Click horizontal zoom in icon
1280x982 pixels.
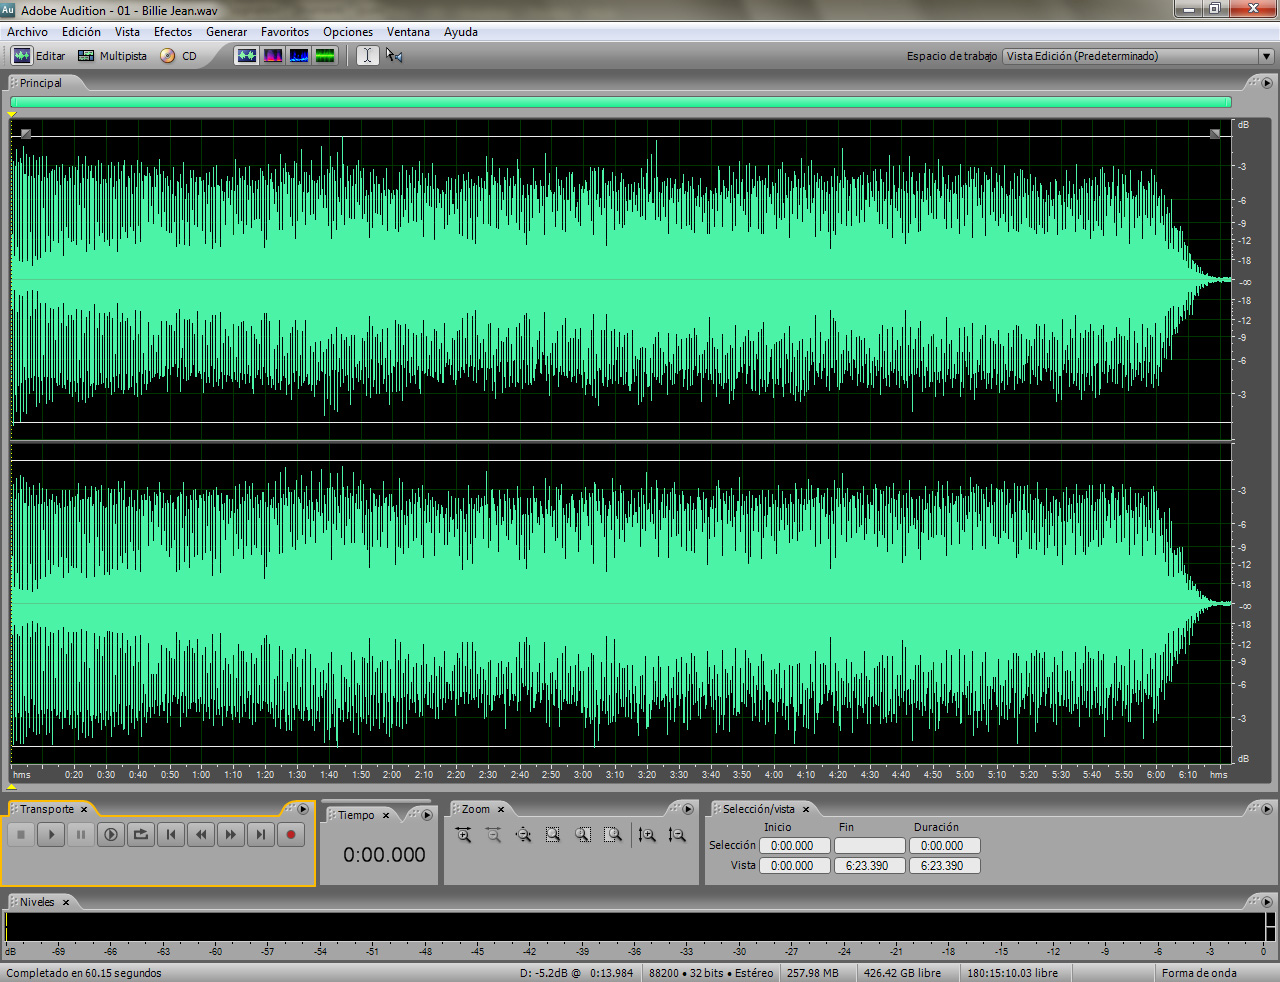coord(463,834)
